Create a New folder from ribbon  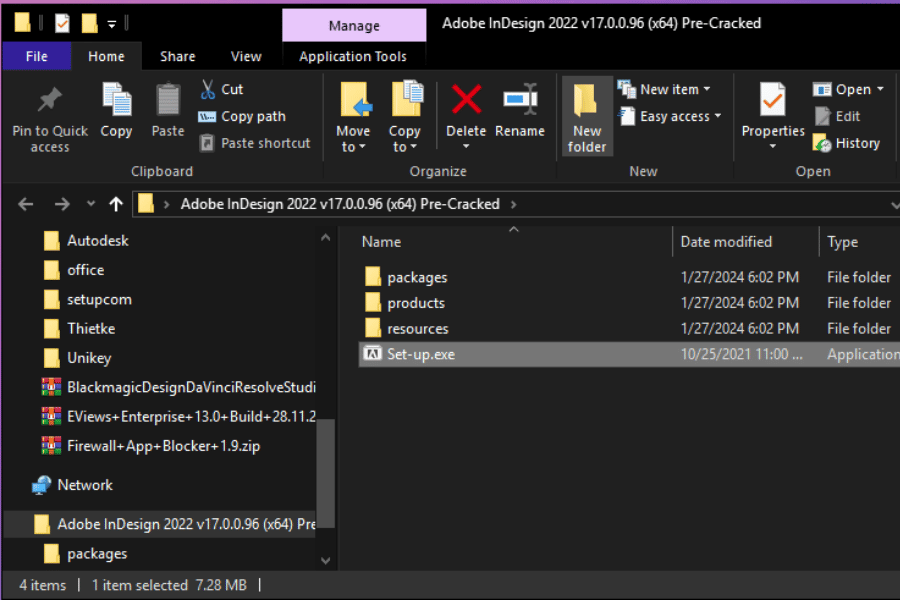coord(587,117)
